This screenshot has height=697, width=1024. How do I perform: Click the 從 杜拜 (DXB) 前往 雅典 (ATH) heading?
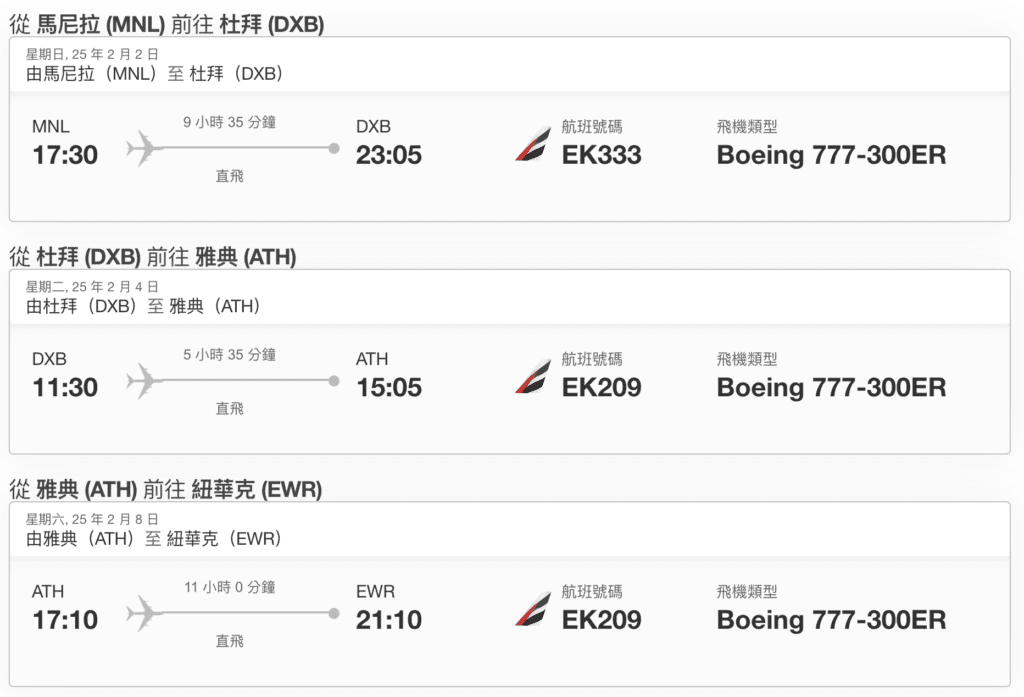coord(153,257)
